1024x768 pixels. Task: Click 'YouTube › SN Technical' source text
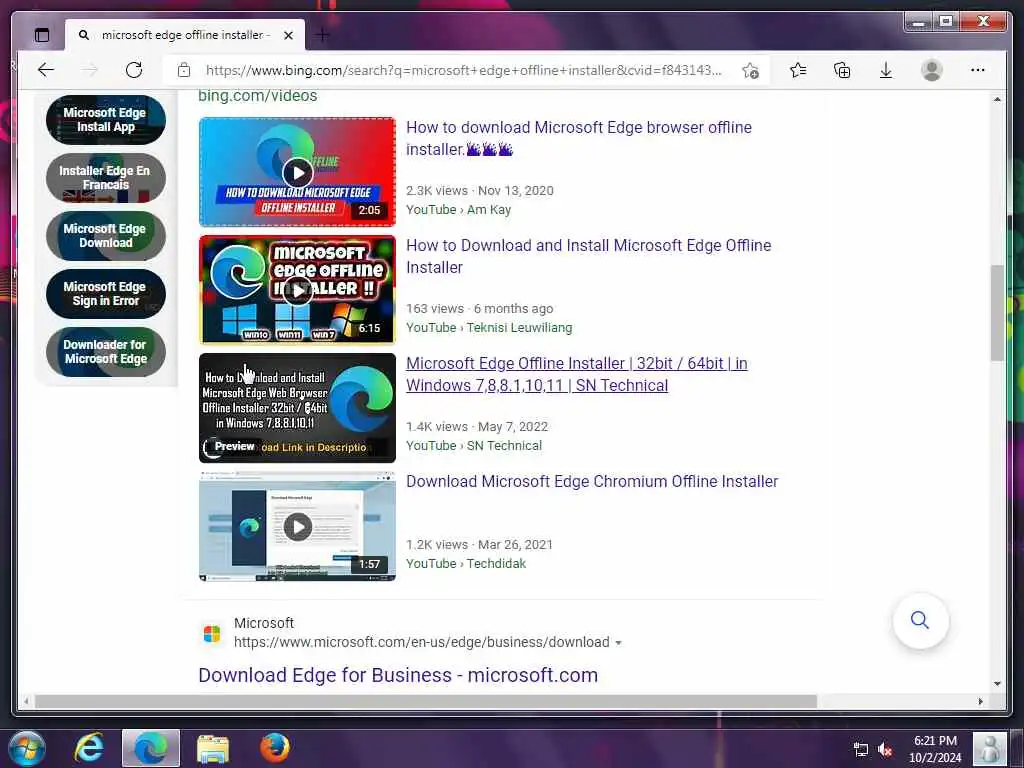click(474, 446)
